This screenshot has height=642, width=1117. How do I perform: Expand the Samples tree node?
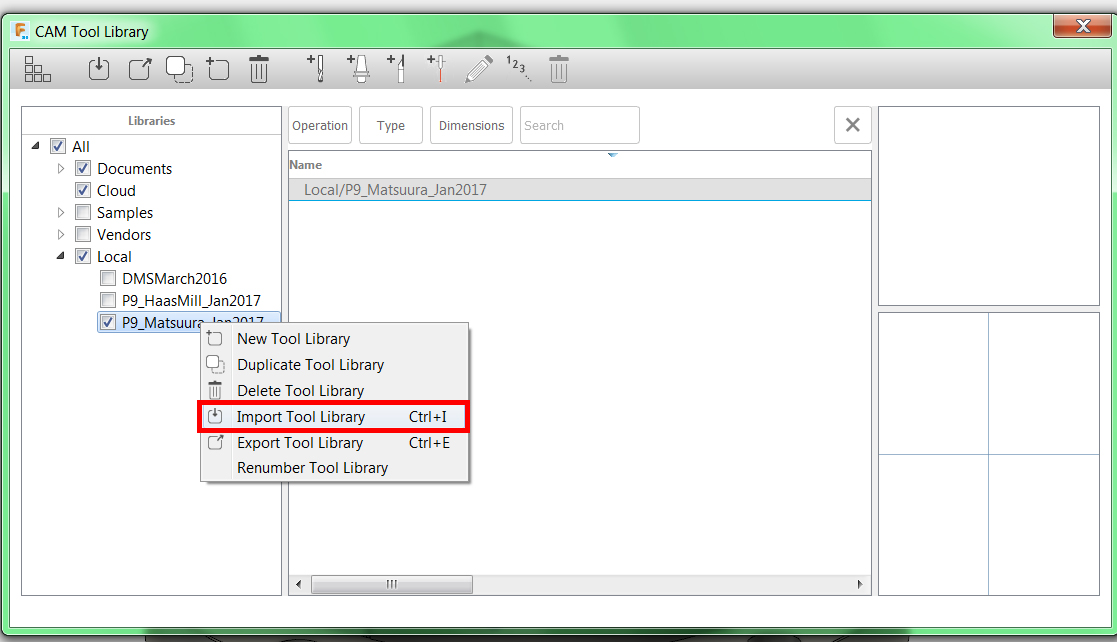[x=61, y=212]
